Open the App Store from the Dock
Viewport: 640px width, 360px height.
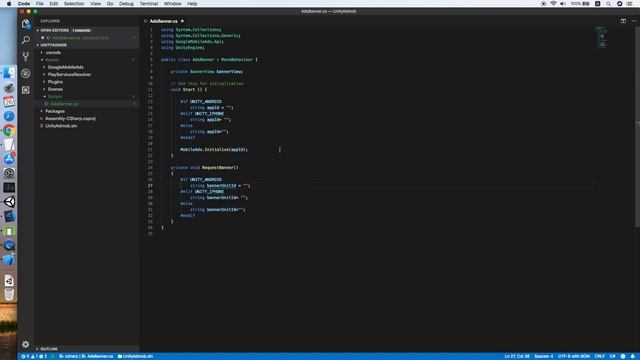click(9, 159)
